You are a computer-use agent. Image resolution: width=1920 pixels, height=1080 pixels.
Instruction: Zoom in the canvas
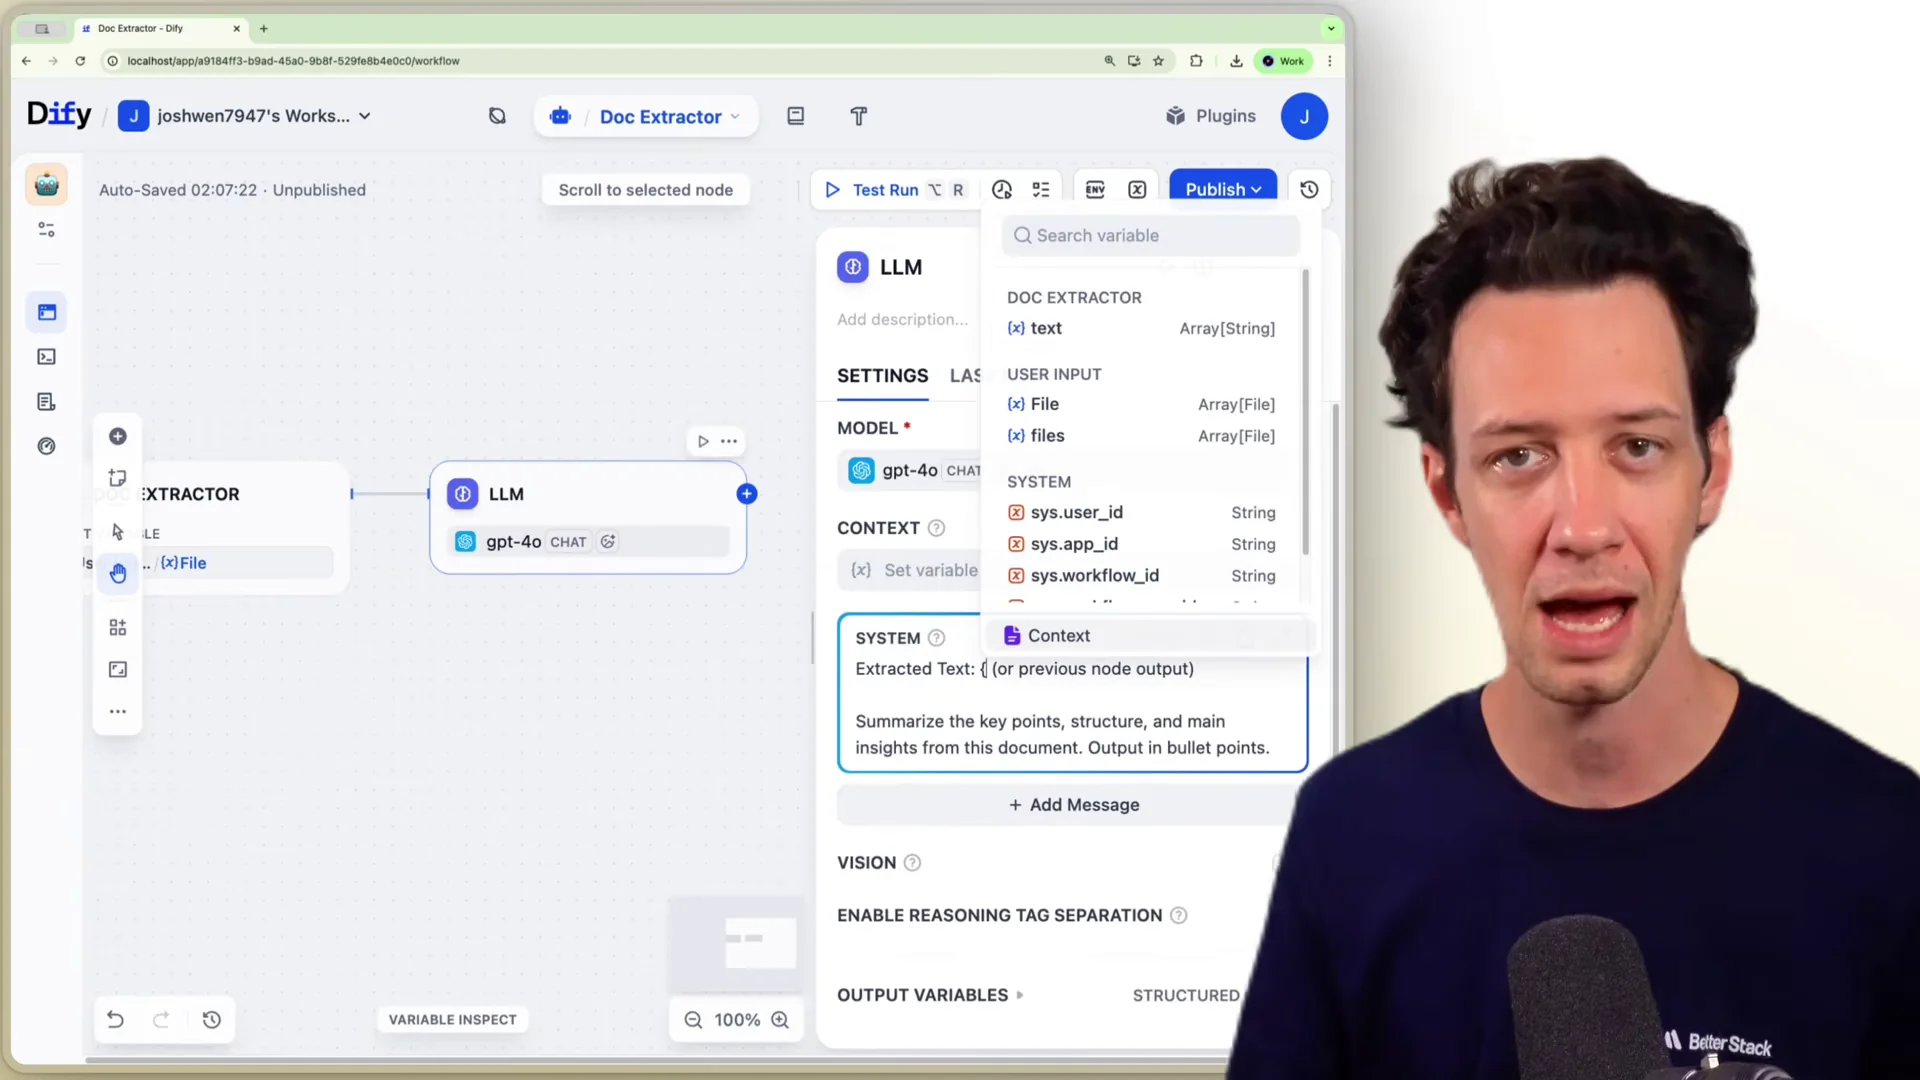click(780, 1020)
